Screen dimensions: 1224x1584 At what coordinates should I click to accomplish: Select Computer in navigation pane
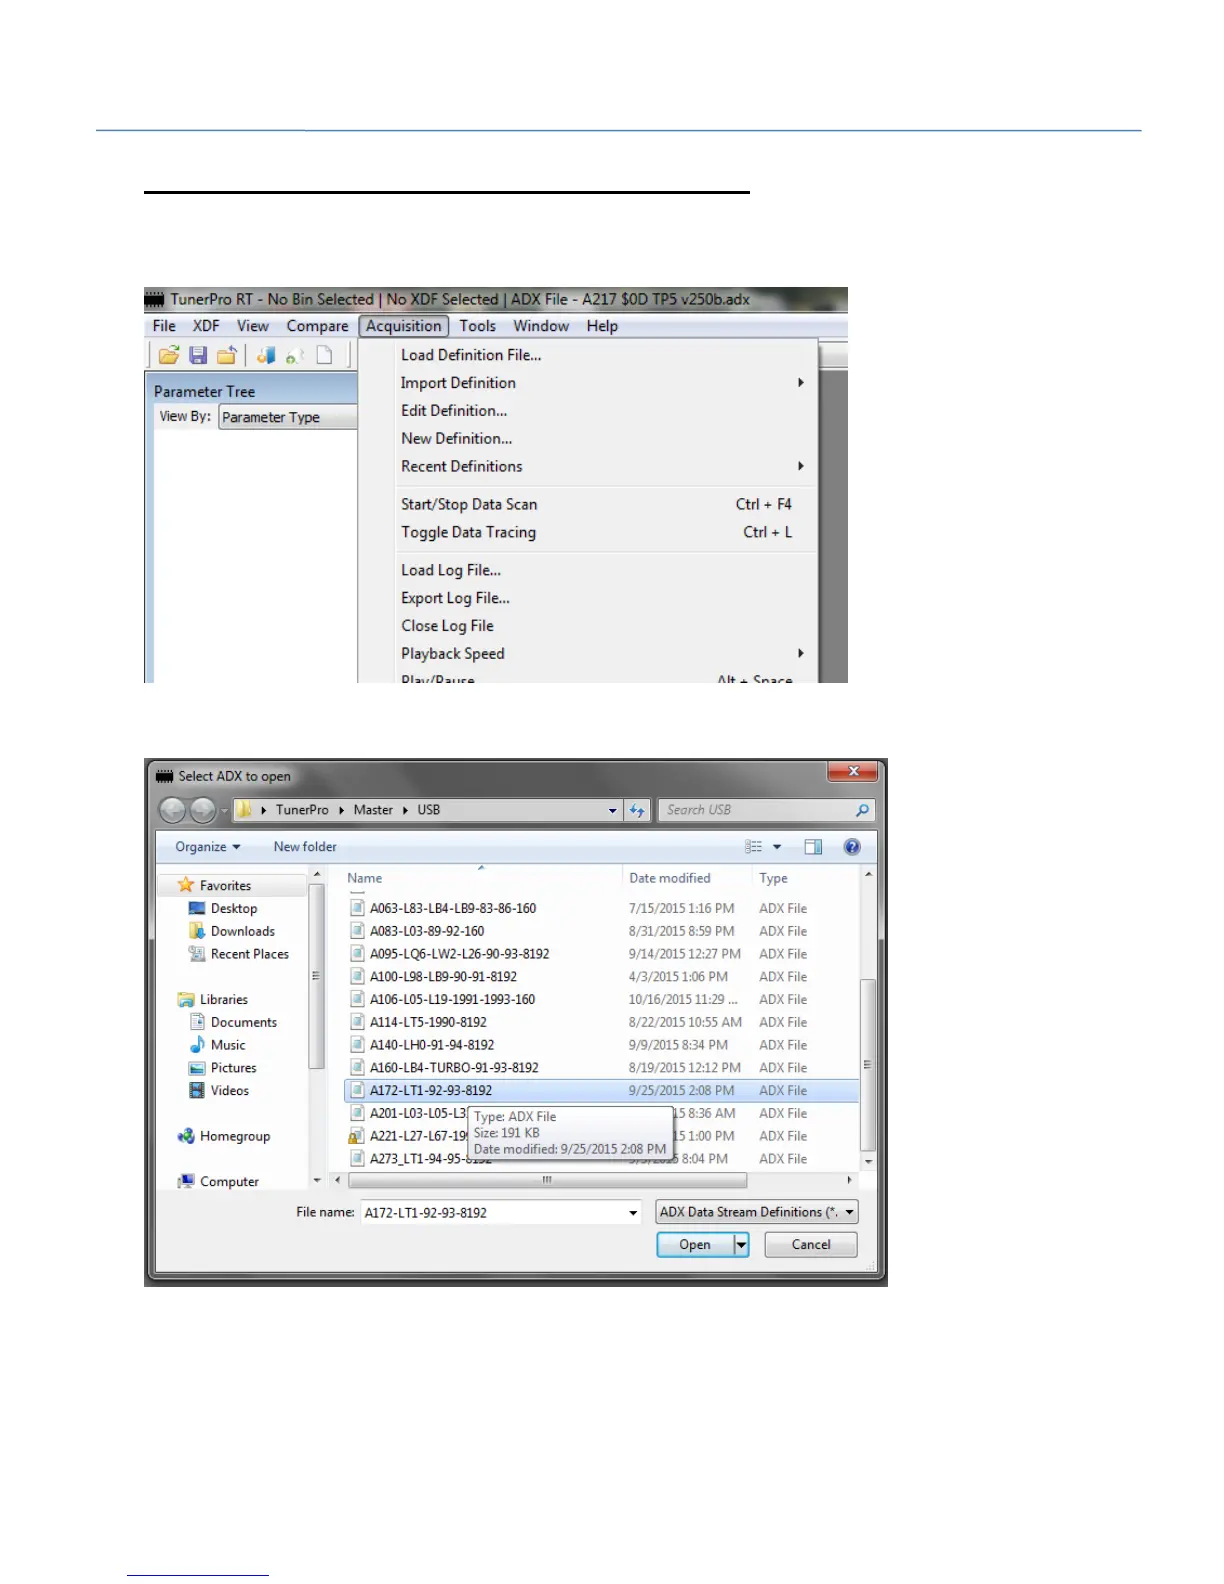click(x=229, y=1182)
